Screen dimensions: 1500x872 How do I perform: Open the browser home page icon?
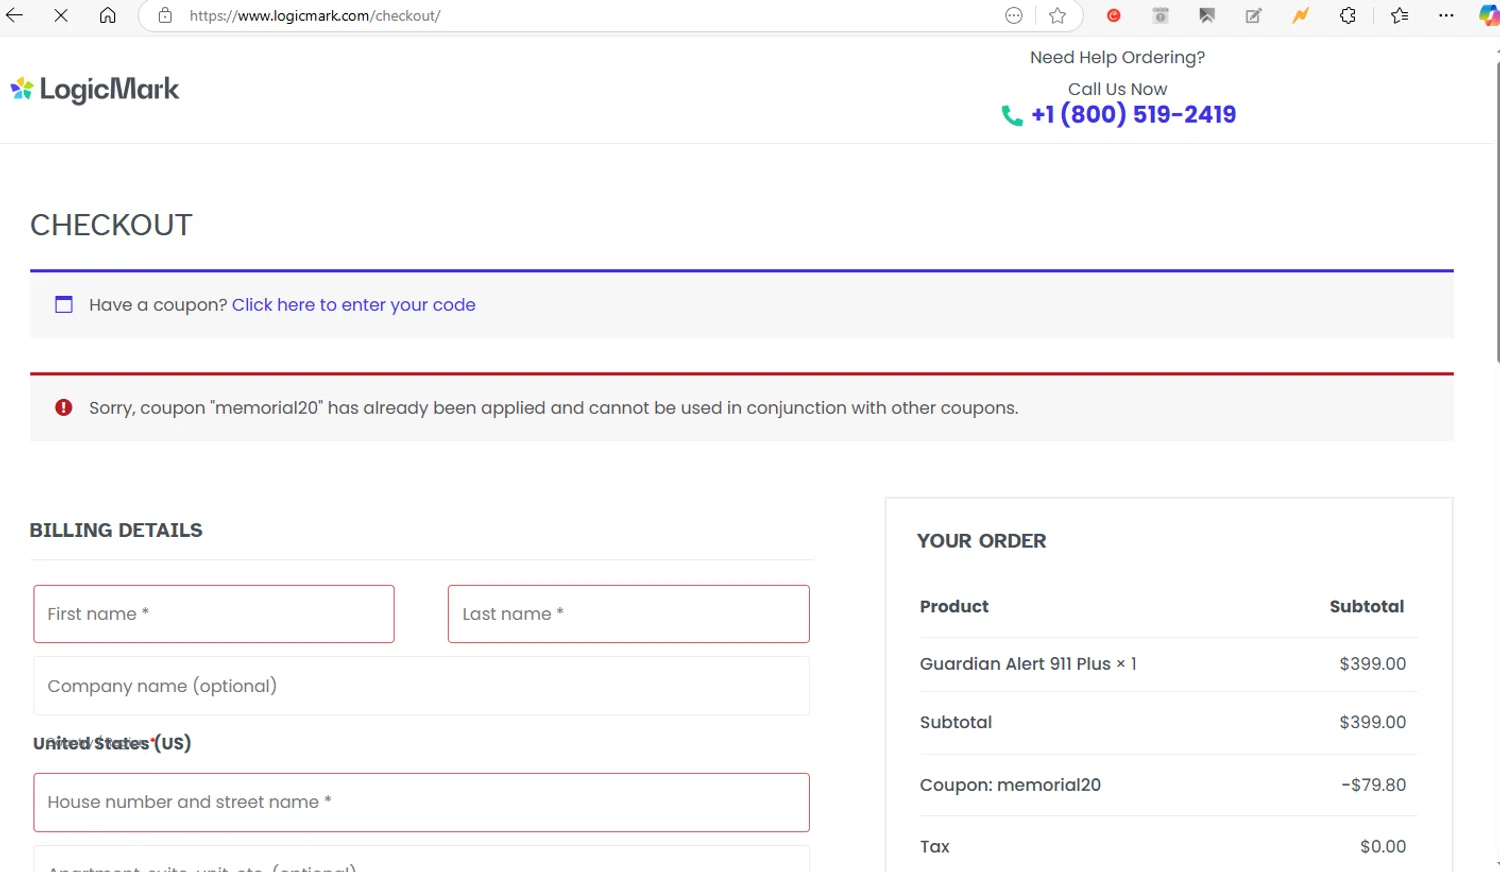pyautogui.click(x=108, y=15)
